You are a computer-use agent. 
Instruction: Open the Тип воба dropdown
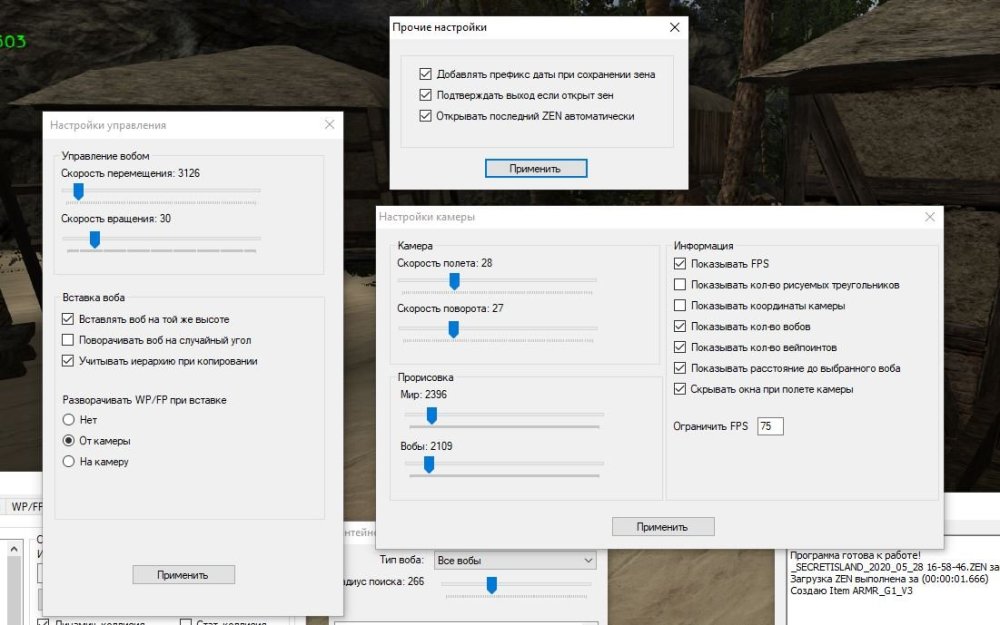tap(515, 560)
